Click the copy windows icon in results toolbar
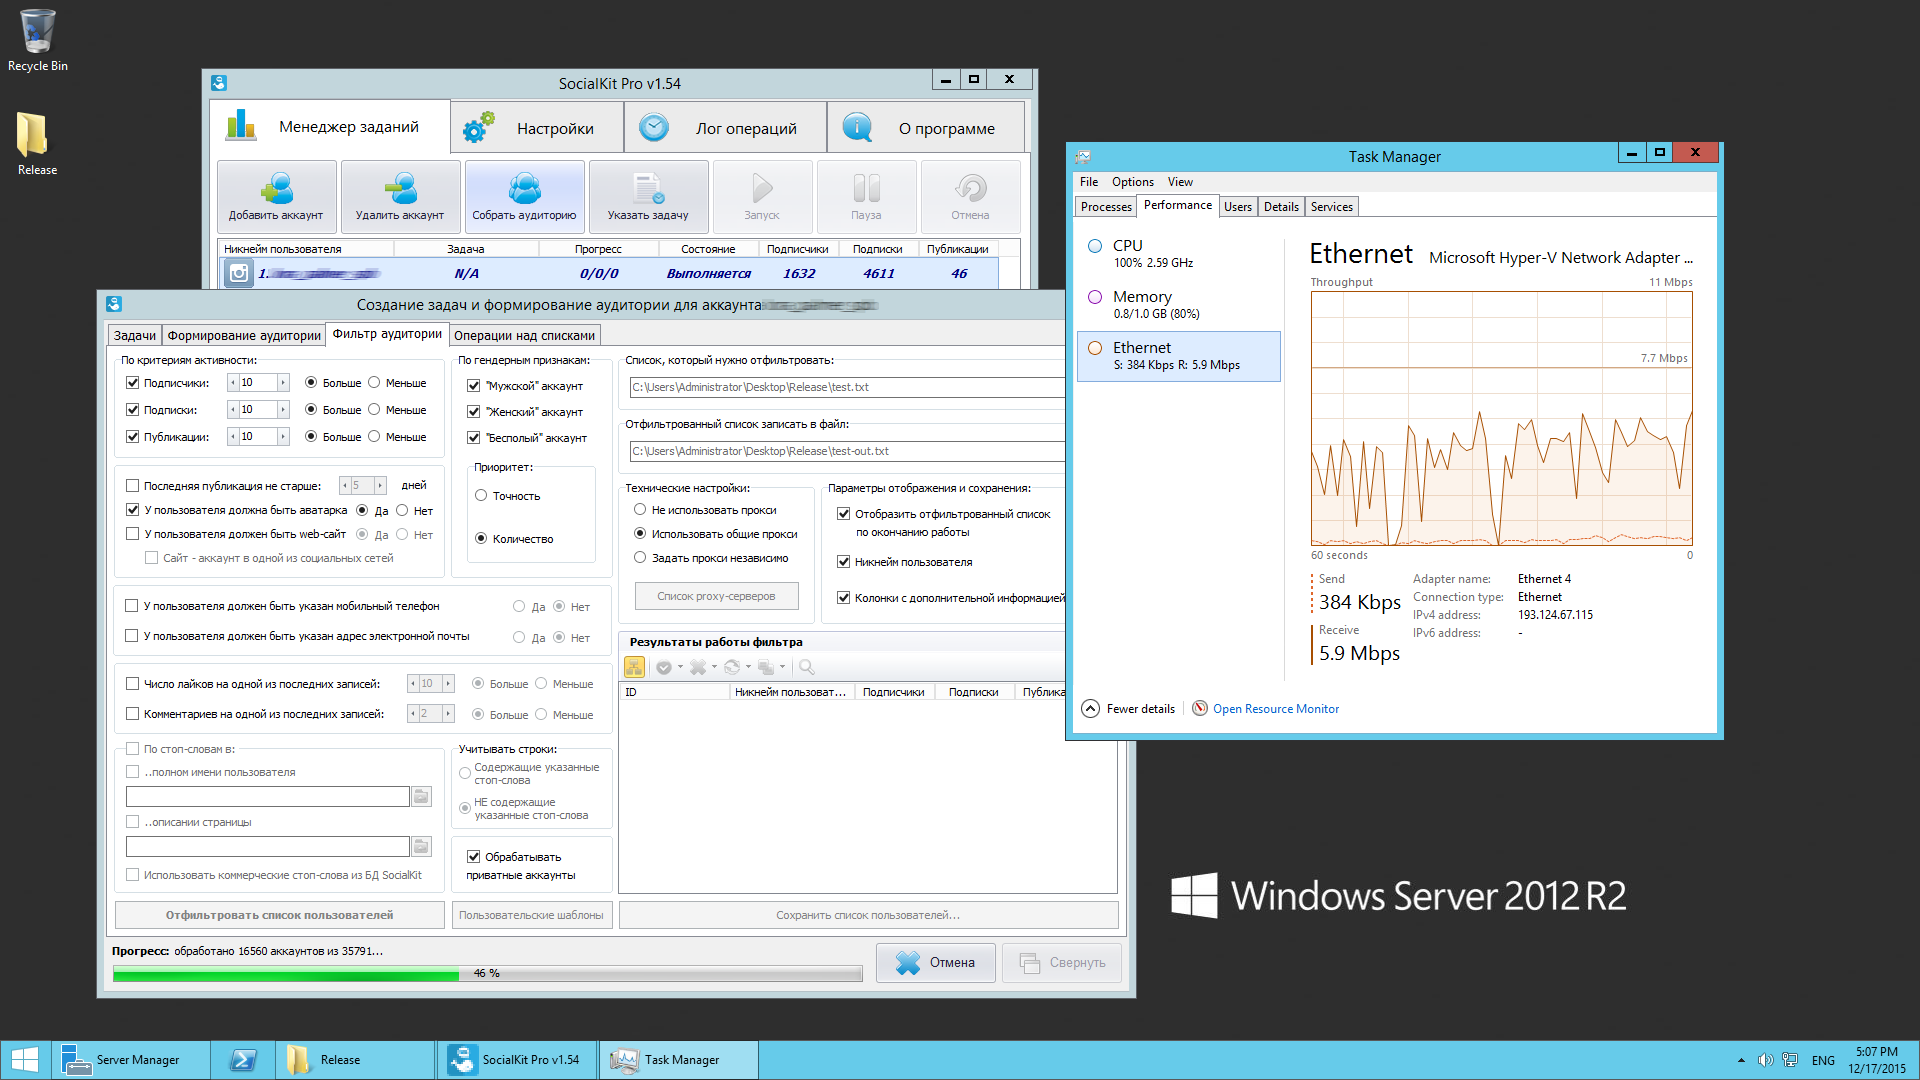 point(765,667)
